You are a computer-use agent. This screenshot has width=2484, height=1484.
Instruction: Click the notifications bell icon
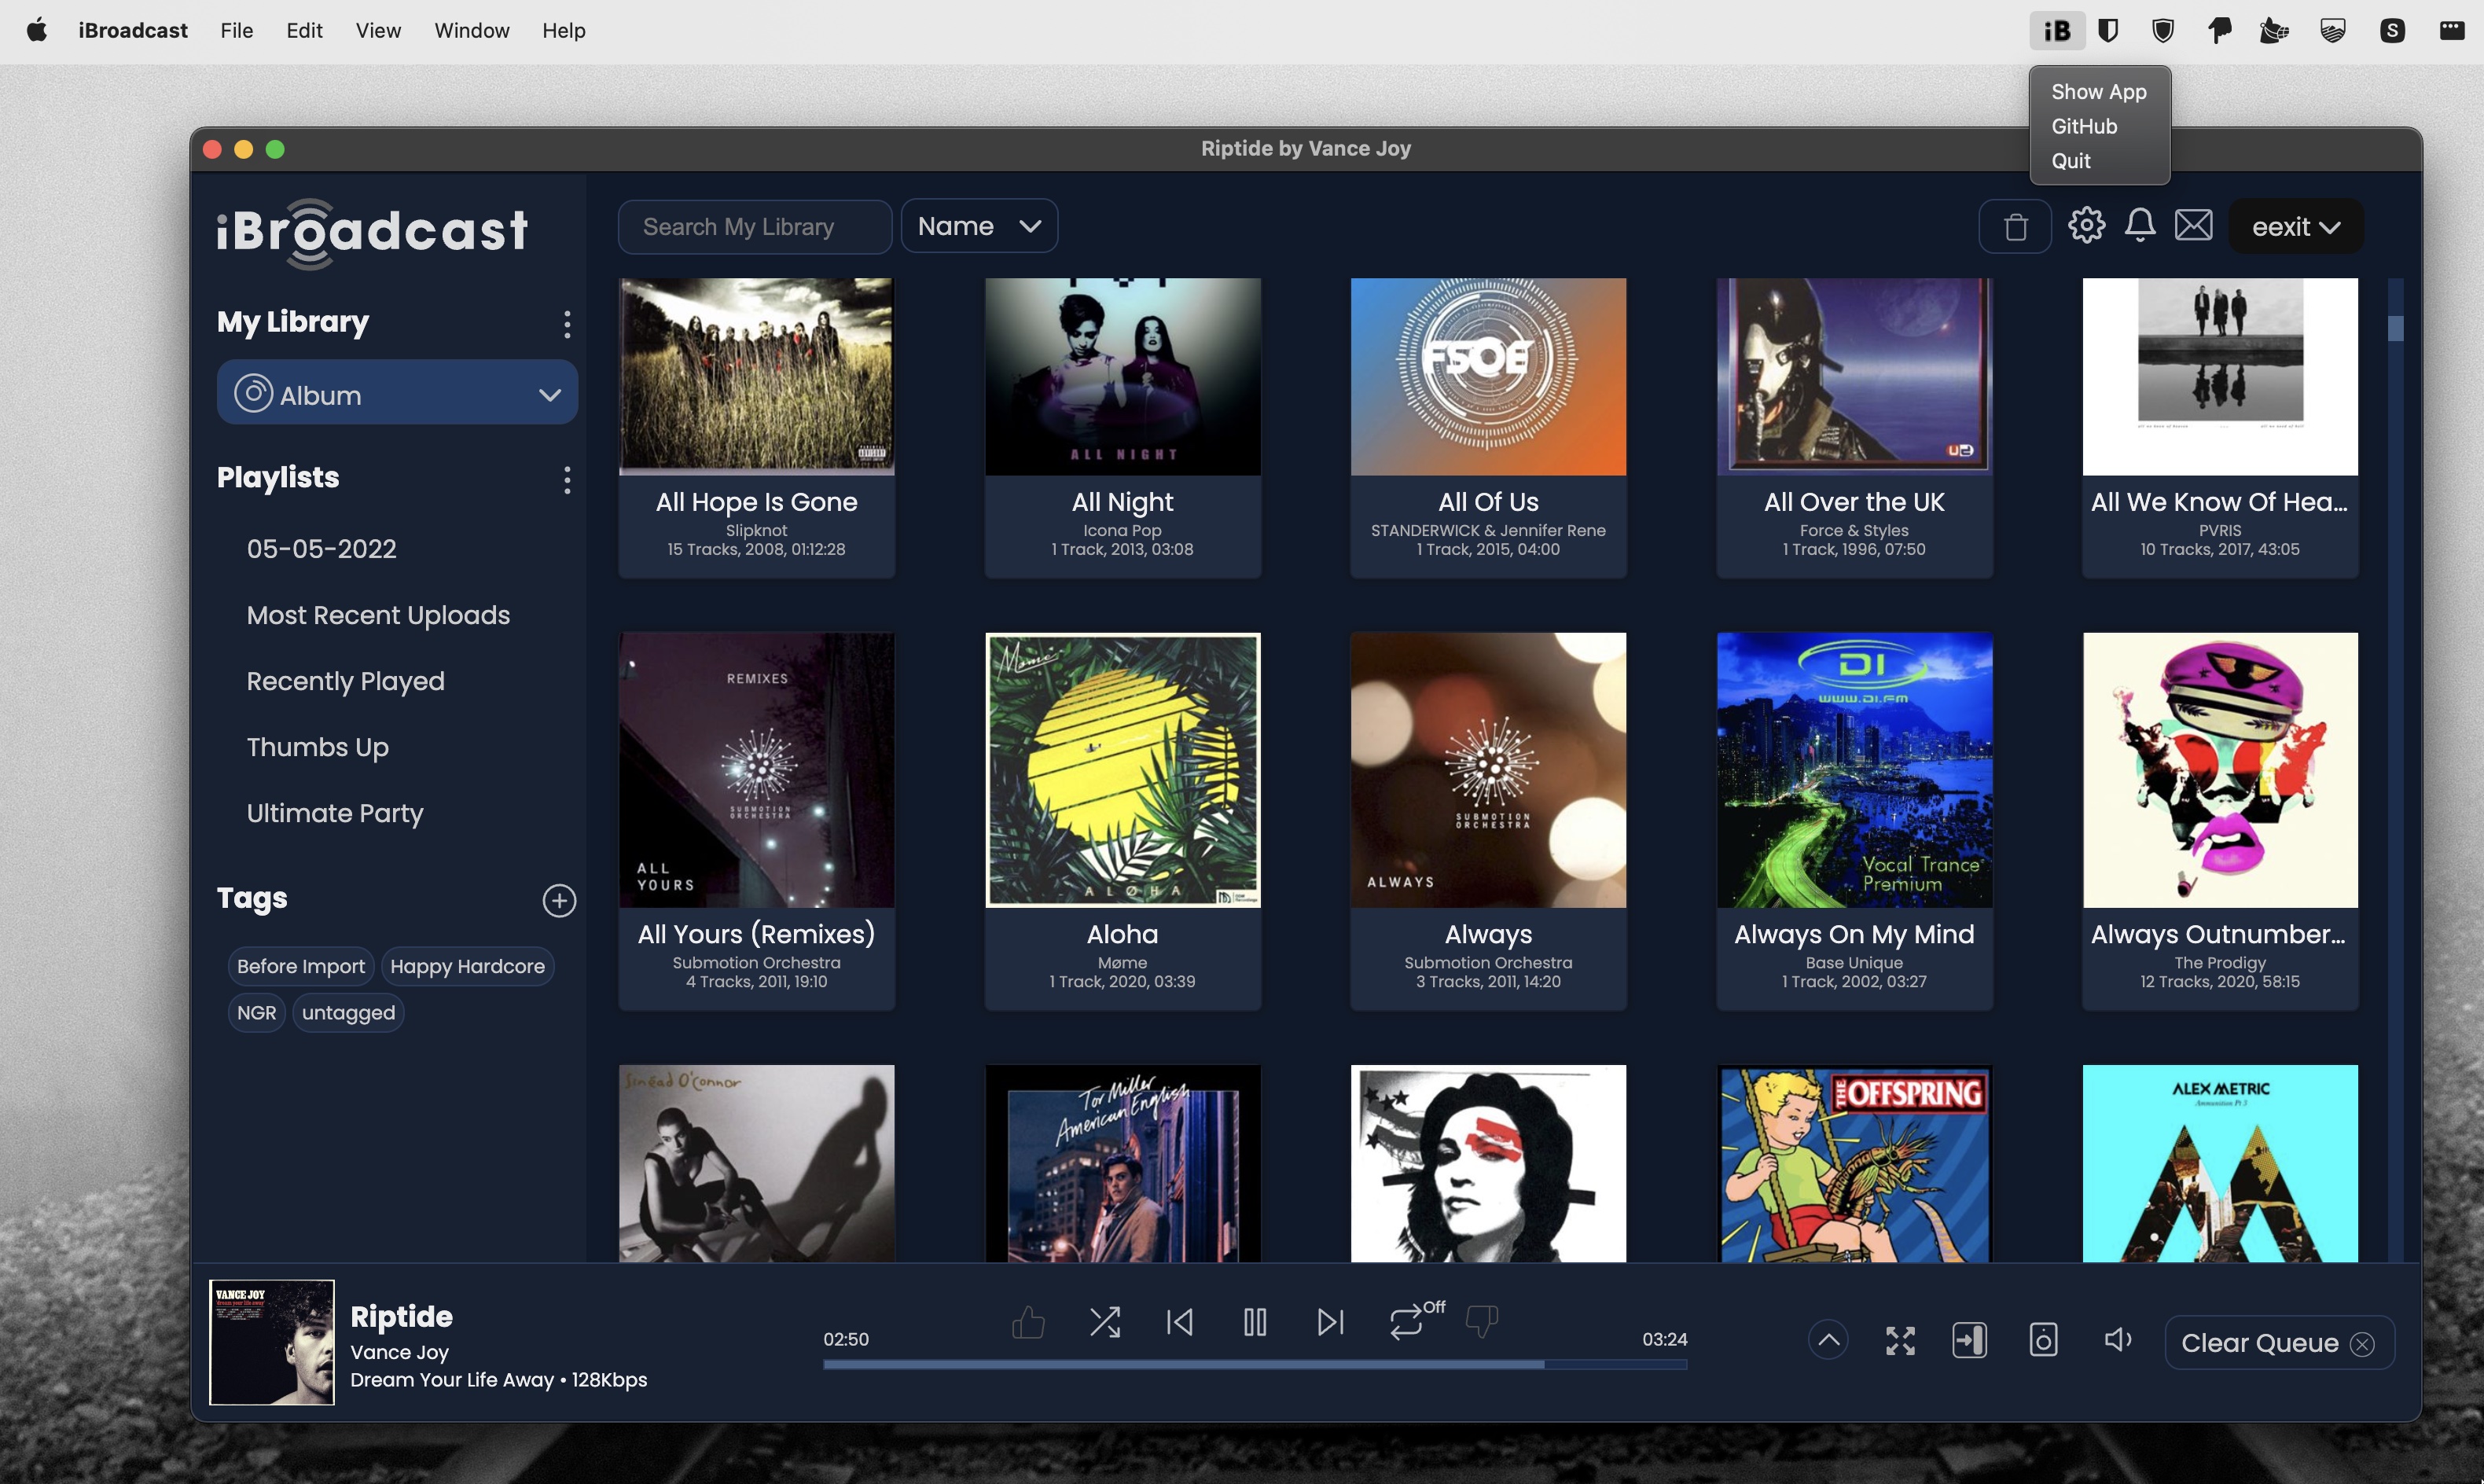pos(2139,225)
